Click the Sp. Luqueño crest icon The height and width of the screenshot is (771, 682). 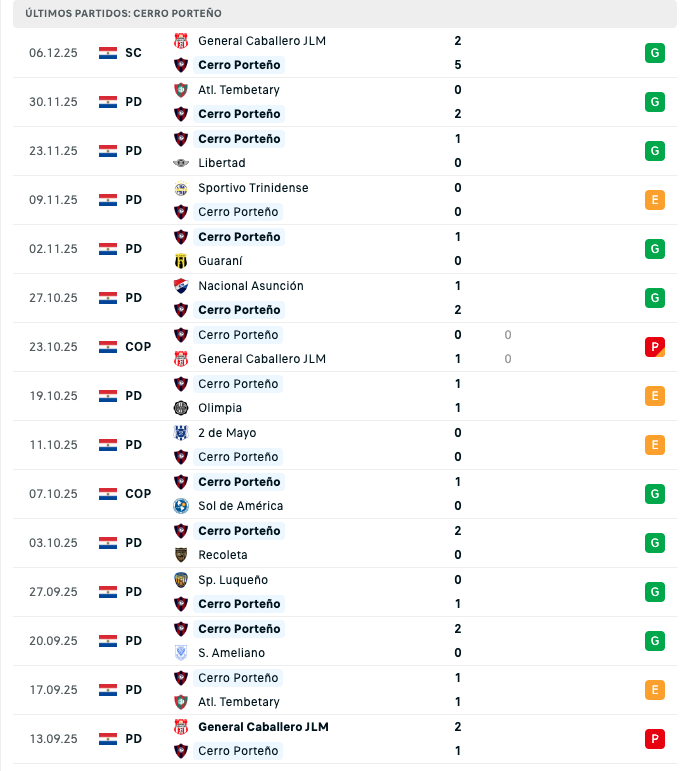[x=181, y=580]
